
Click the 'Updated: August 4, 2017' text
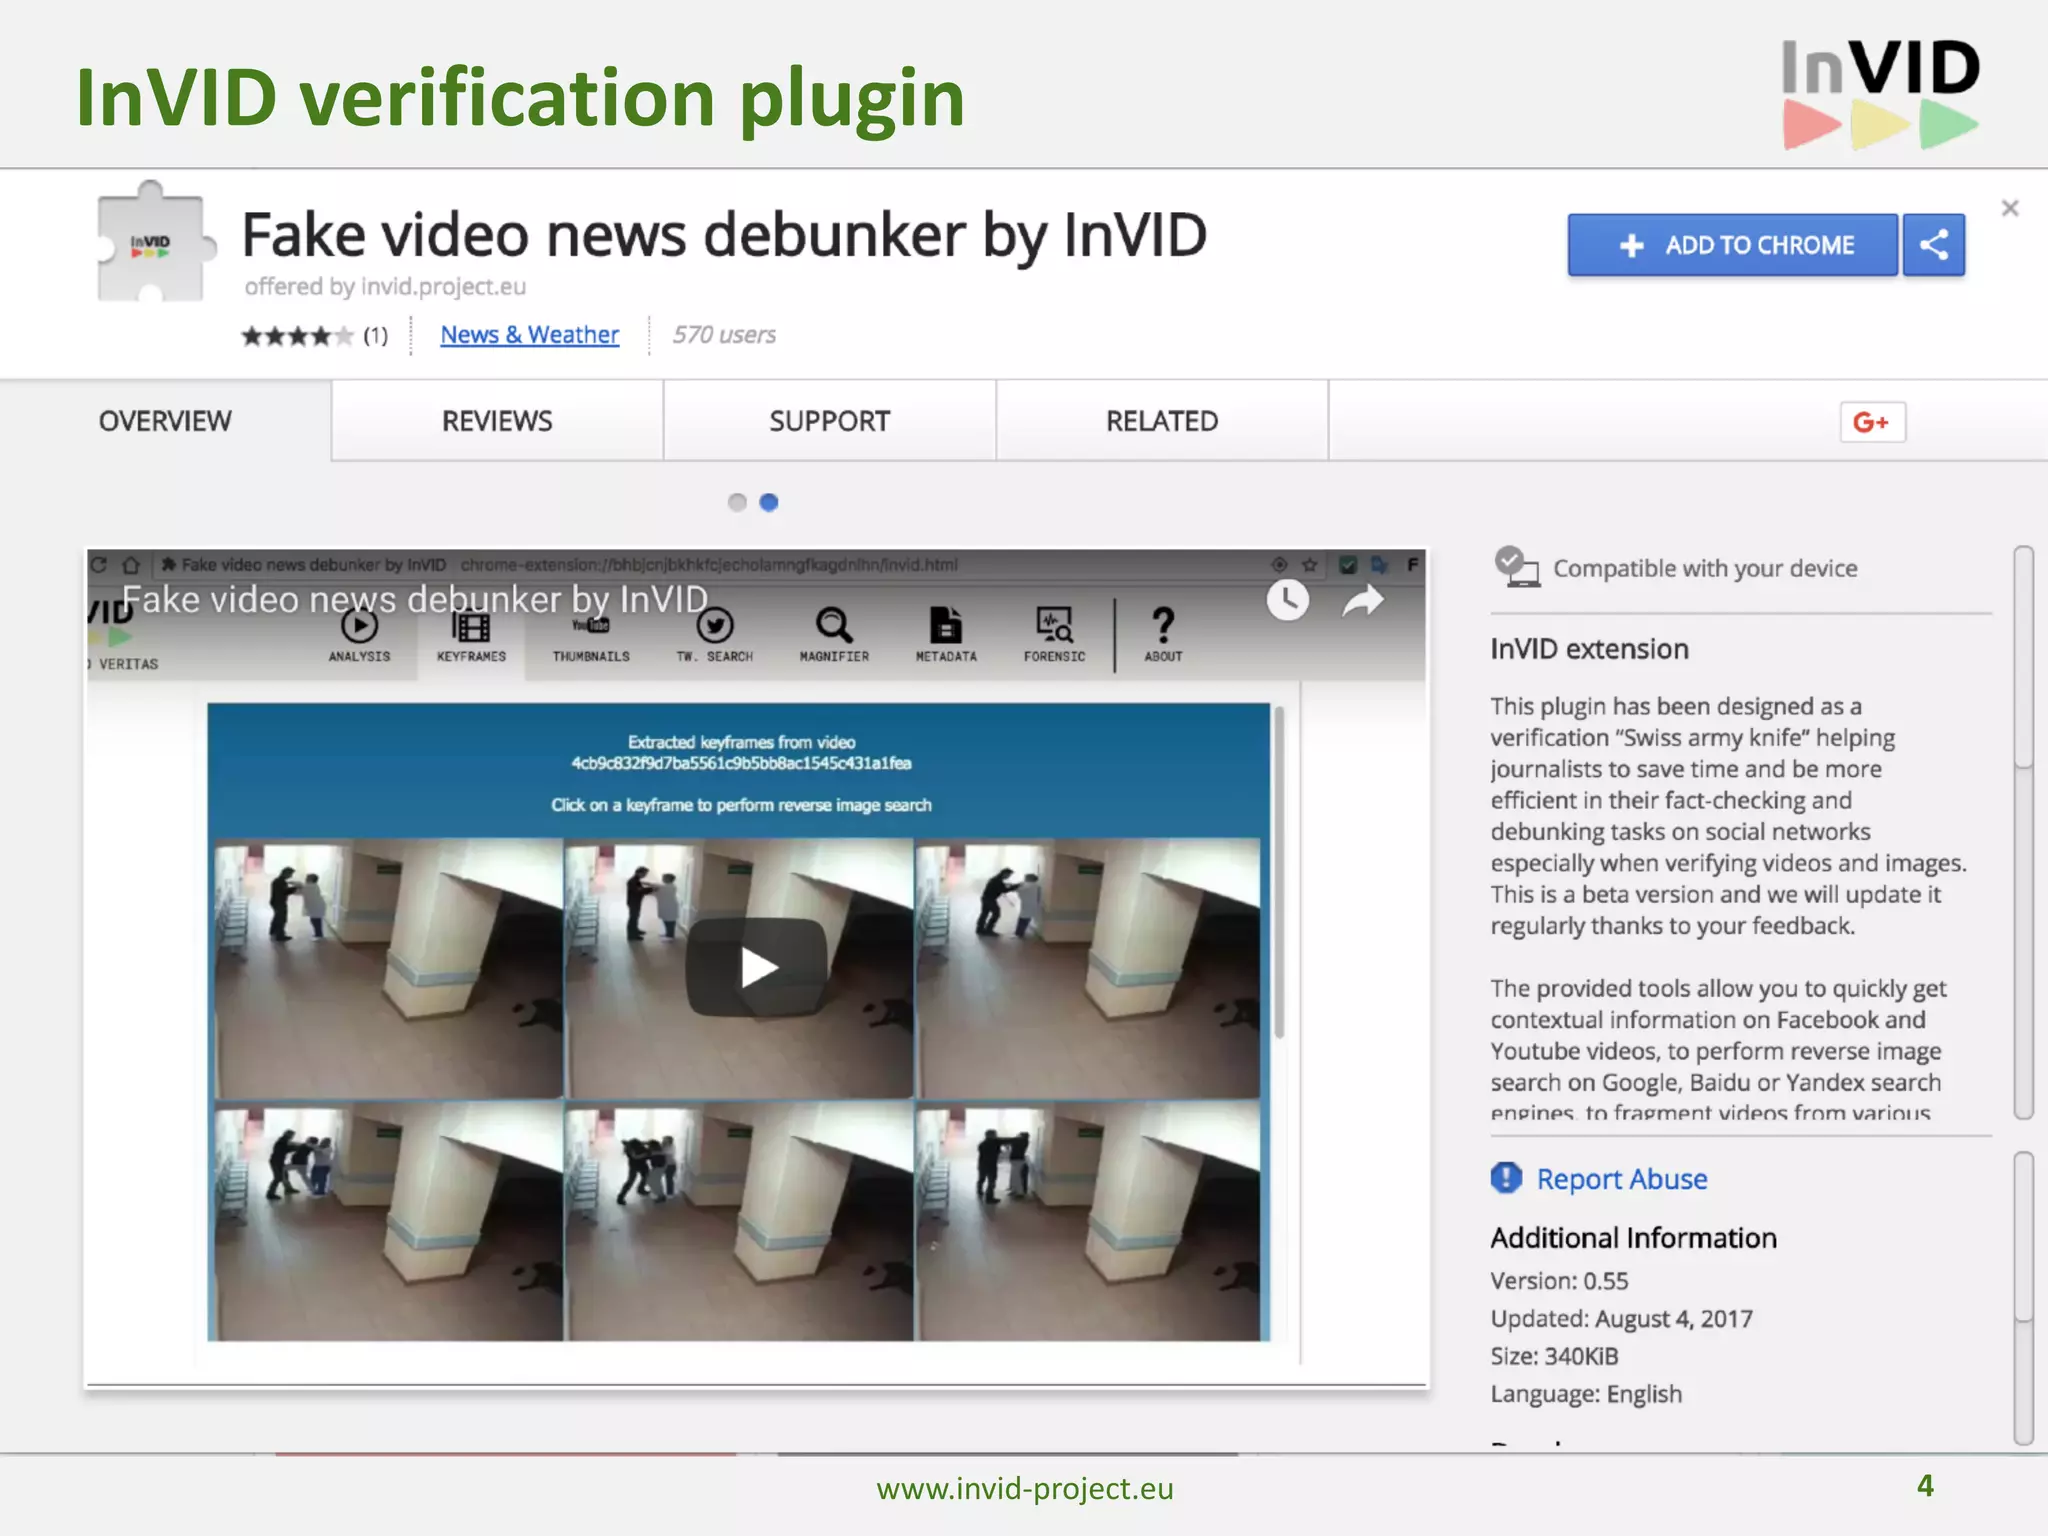[x=1621, y=1319]
